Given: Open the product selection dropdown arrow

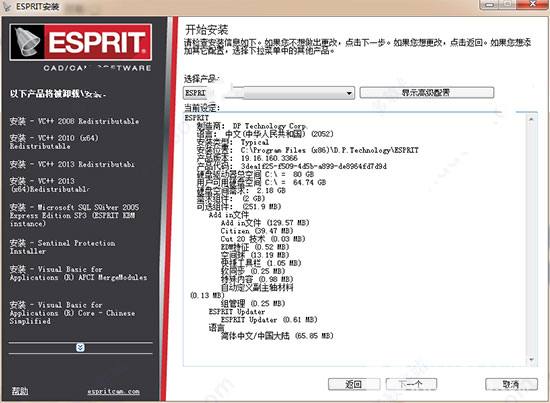Looking at the screenshot, I should [349, 93].
